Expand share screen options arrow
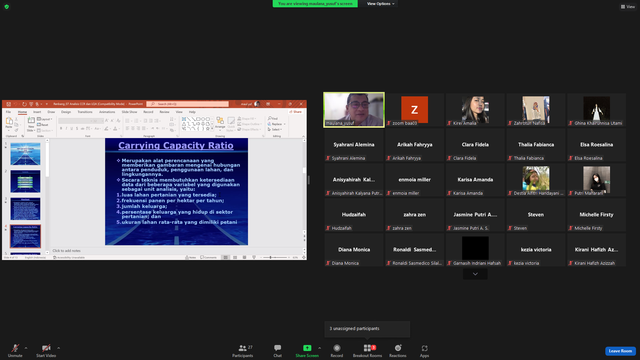Image resolution: width=640 pixels, height=360 pixels. point(319,348)
